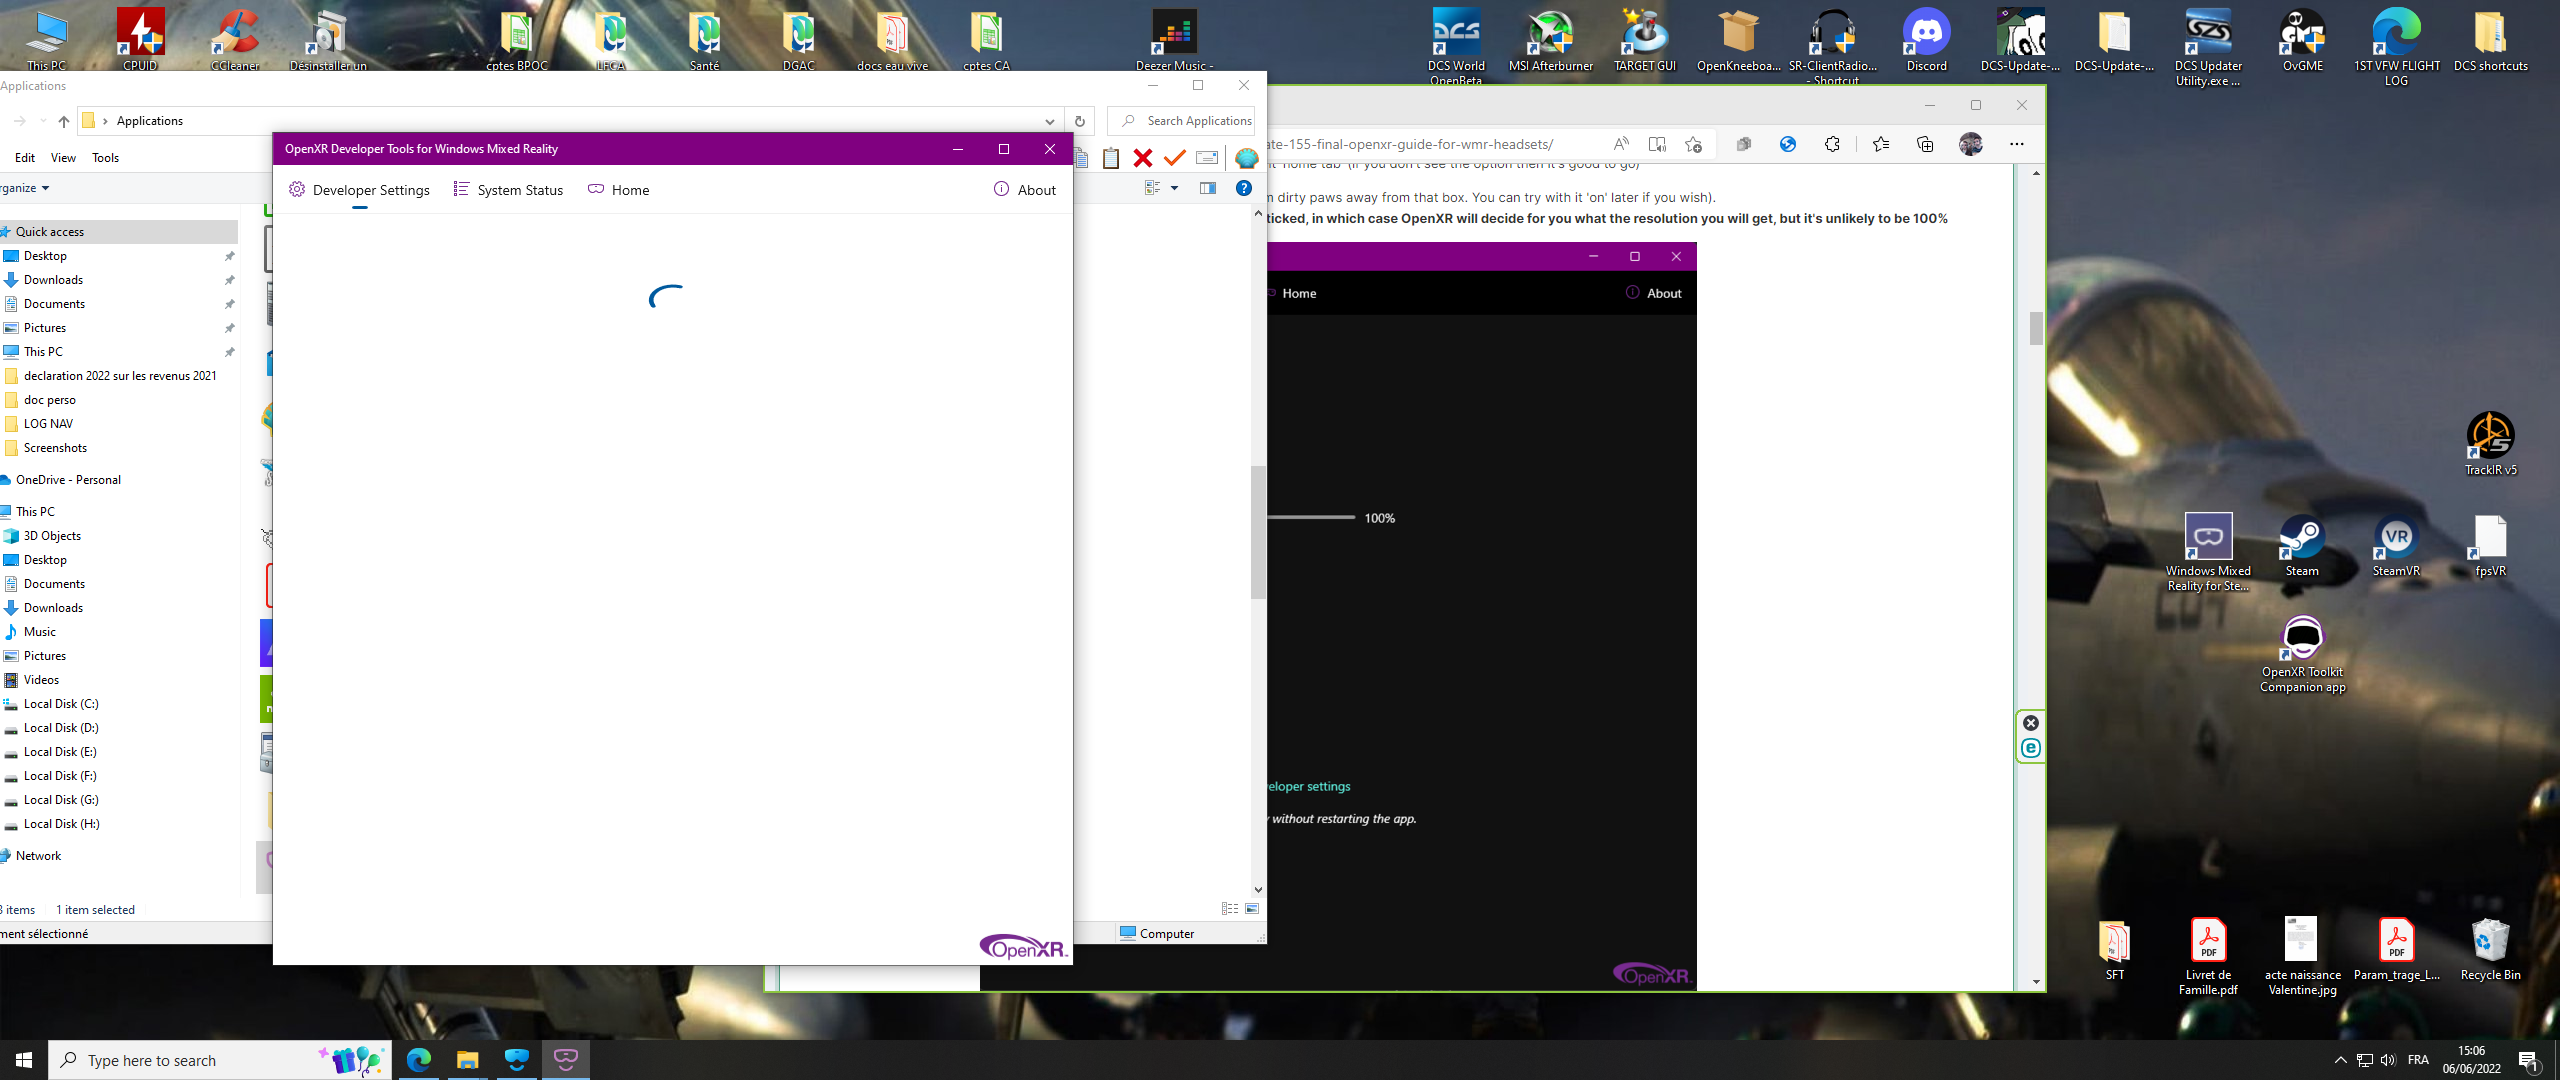Switch to the Home tab in OpenXR Tools

click(618, 190)
